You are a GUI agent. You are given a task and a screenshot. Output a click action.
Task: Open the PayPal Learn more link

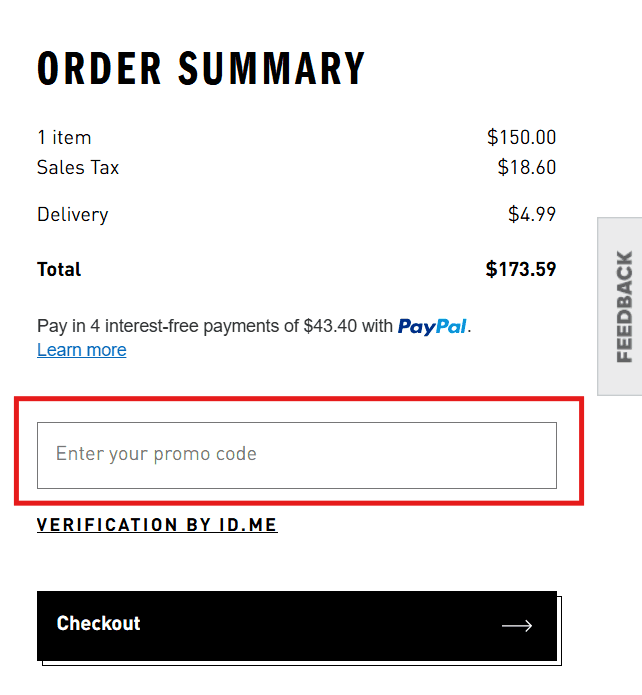point(81,350)
